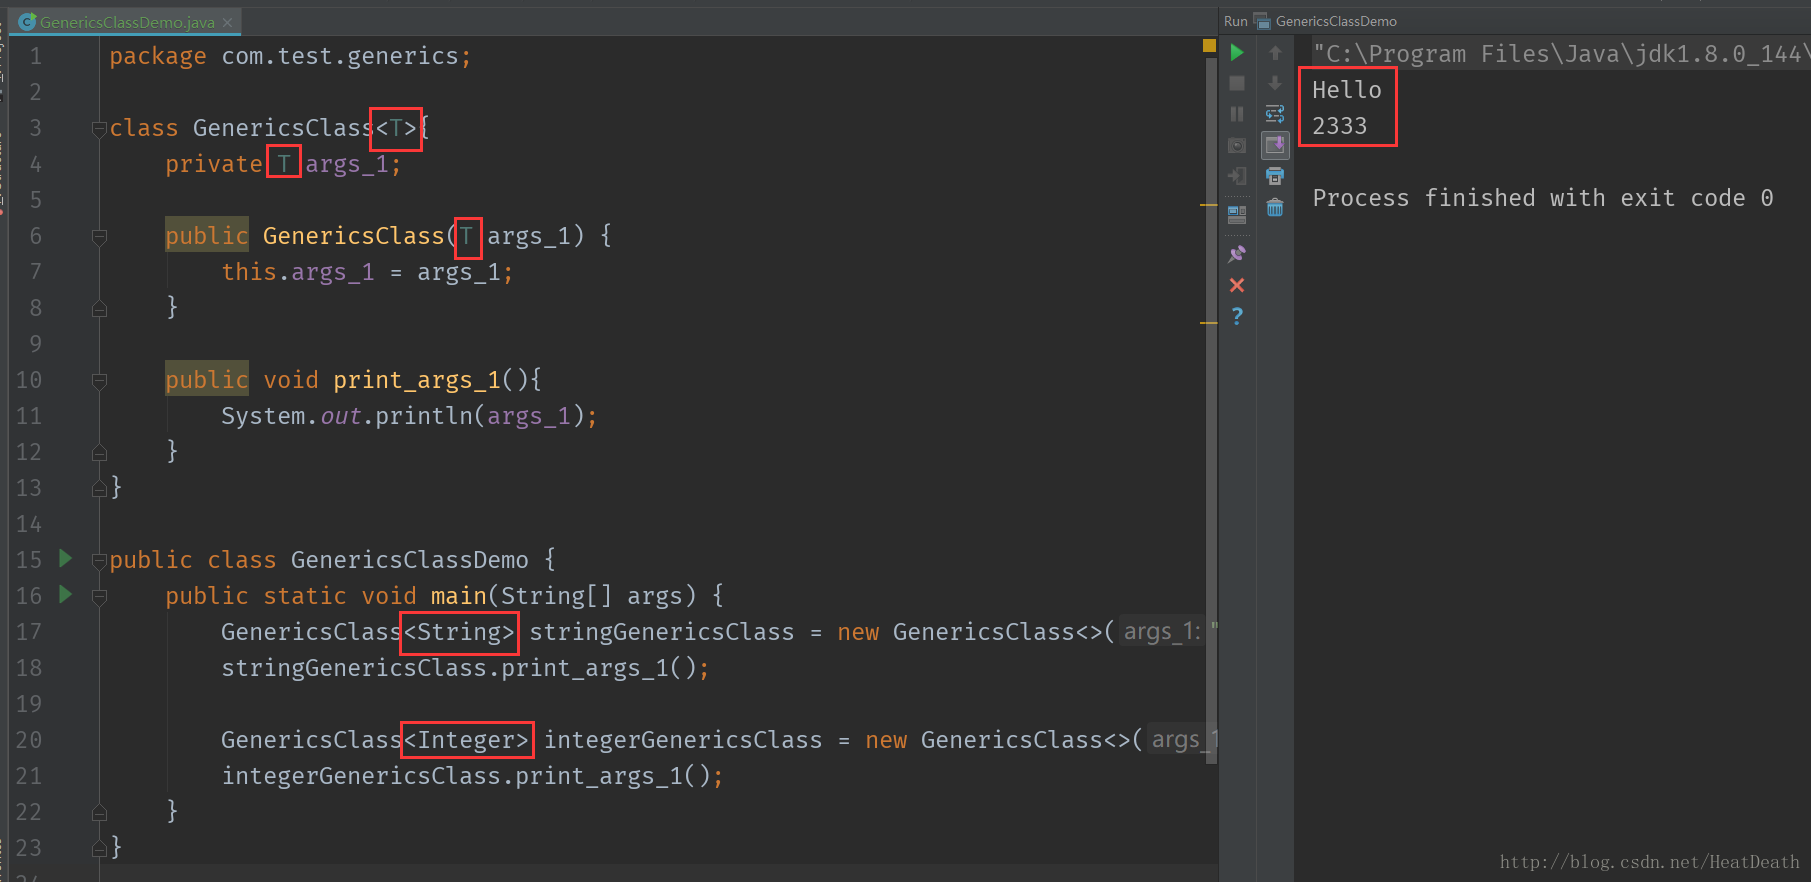The width and height of the screenshot is (1811, 882).
Task: Click the 'Hello' output line in the console
Action: (x=1346, y=90)
